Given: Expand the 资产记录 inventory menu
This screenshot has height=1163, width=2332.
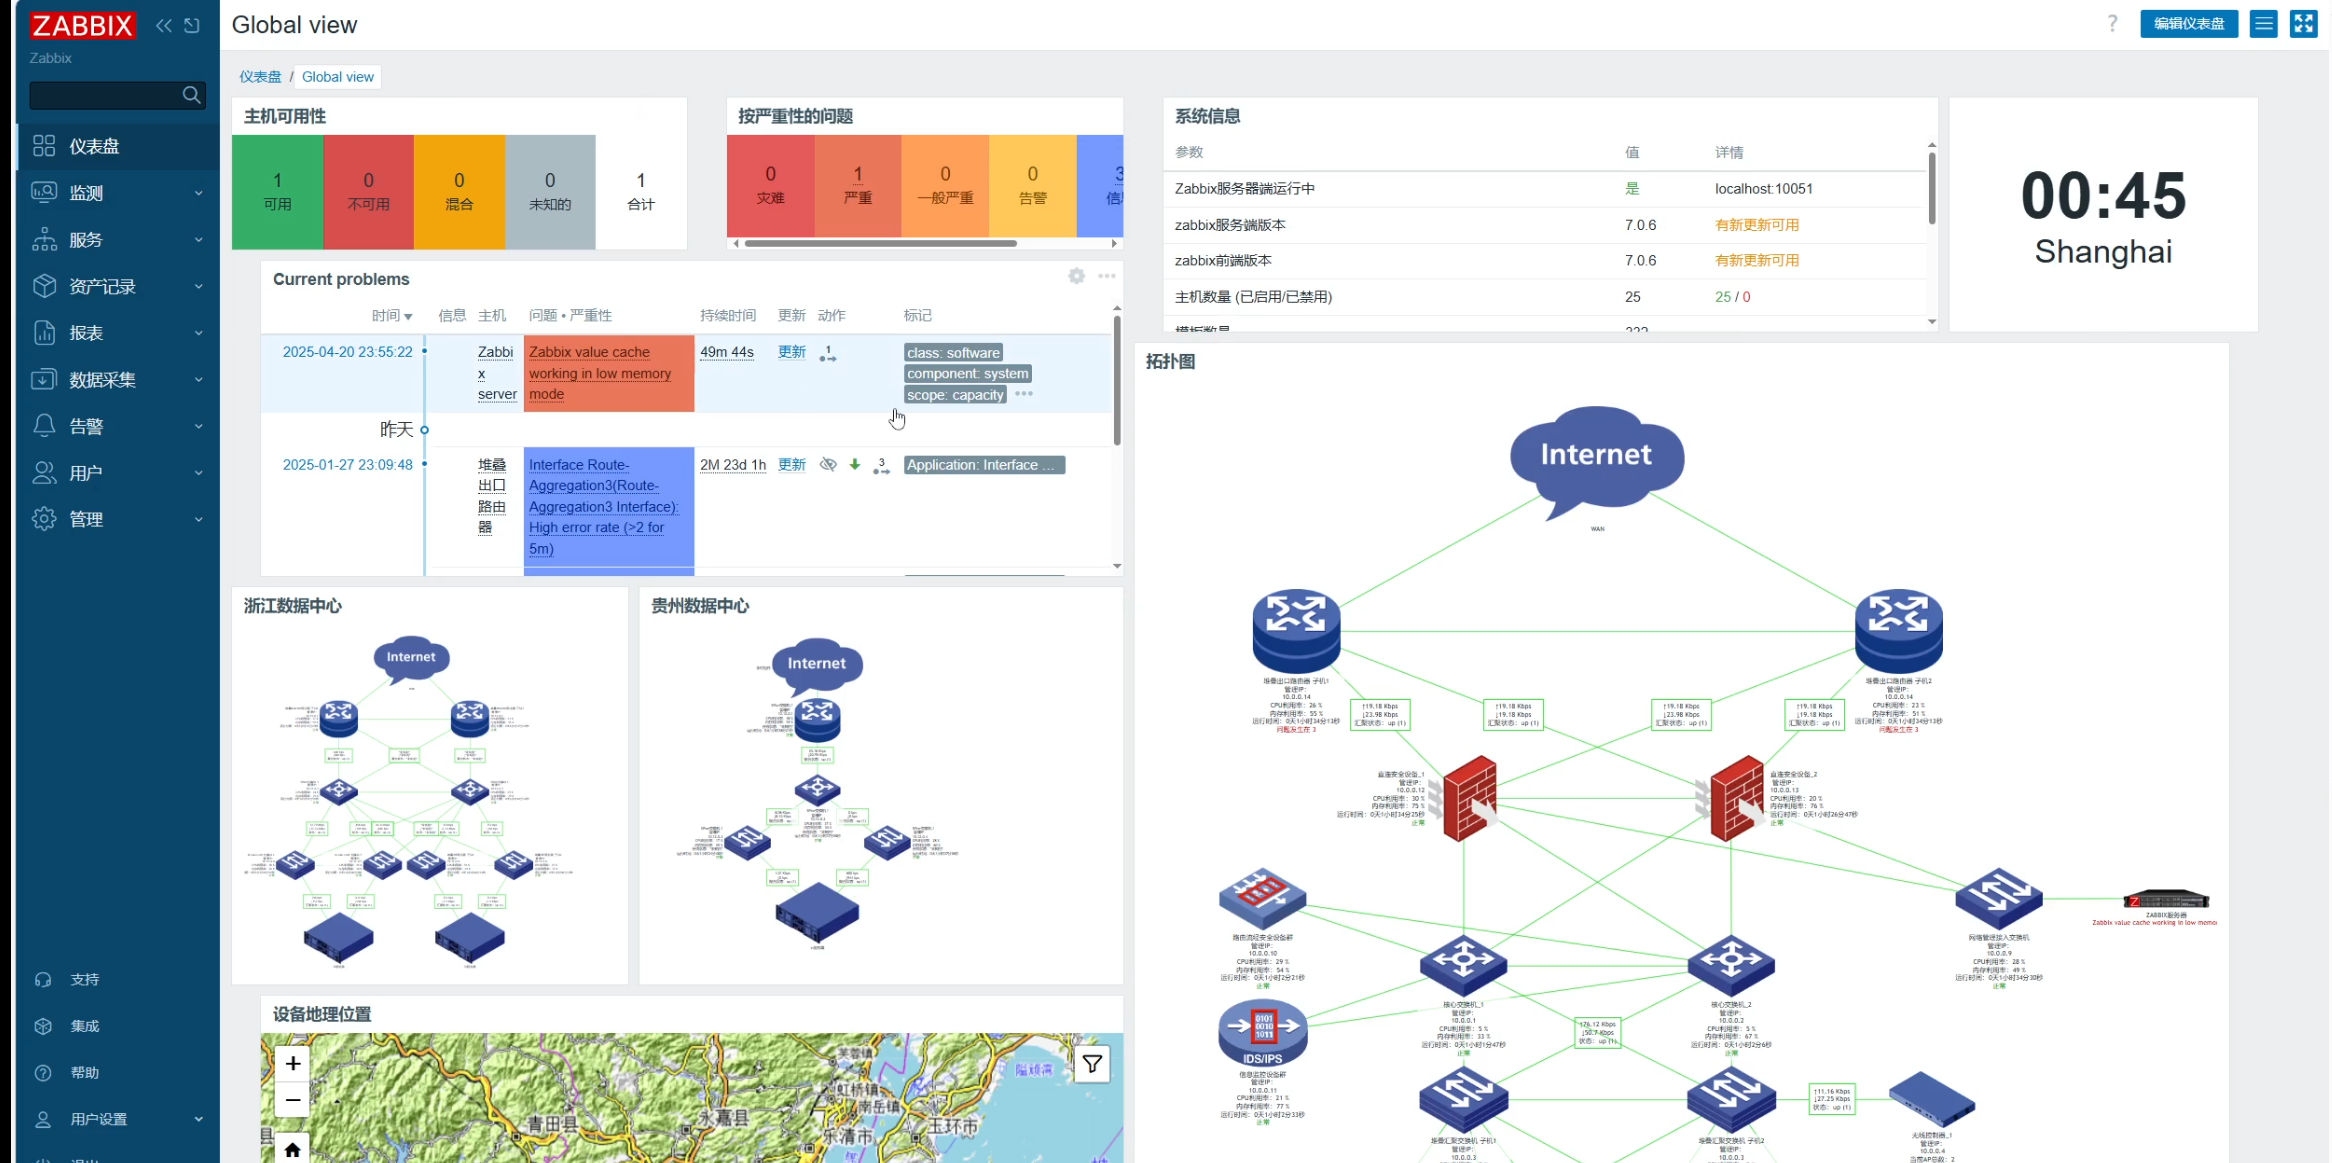Looking at the screenshot, I should [x=118, y=286].
